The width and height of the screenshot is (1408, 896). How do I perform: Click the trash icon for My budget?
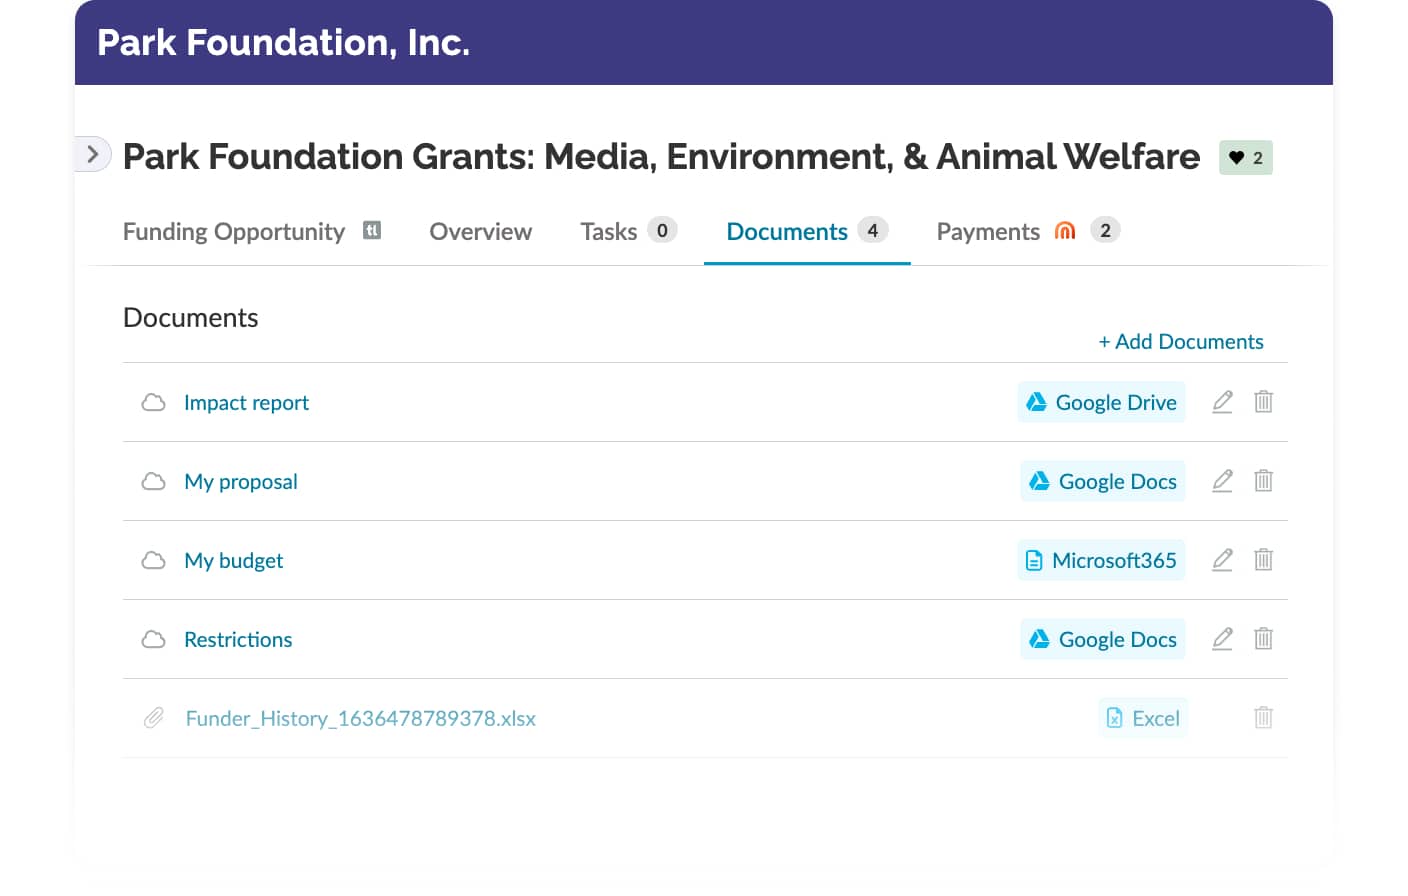[1263, 560]
